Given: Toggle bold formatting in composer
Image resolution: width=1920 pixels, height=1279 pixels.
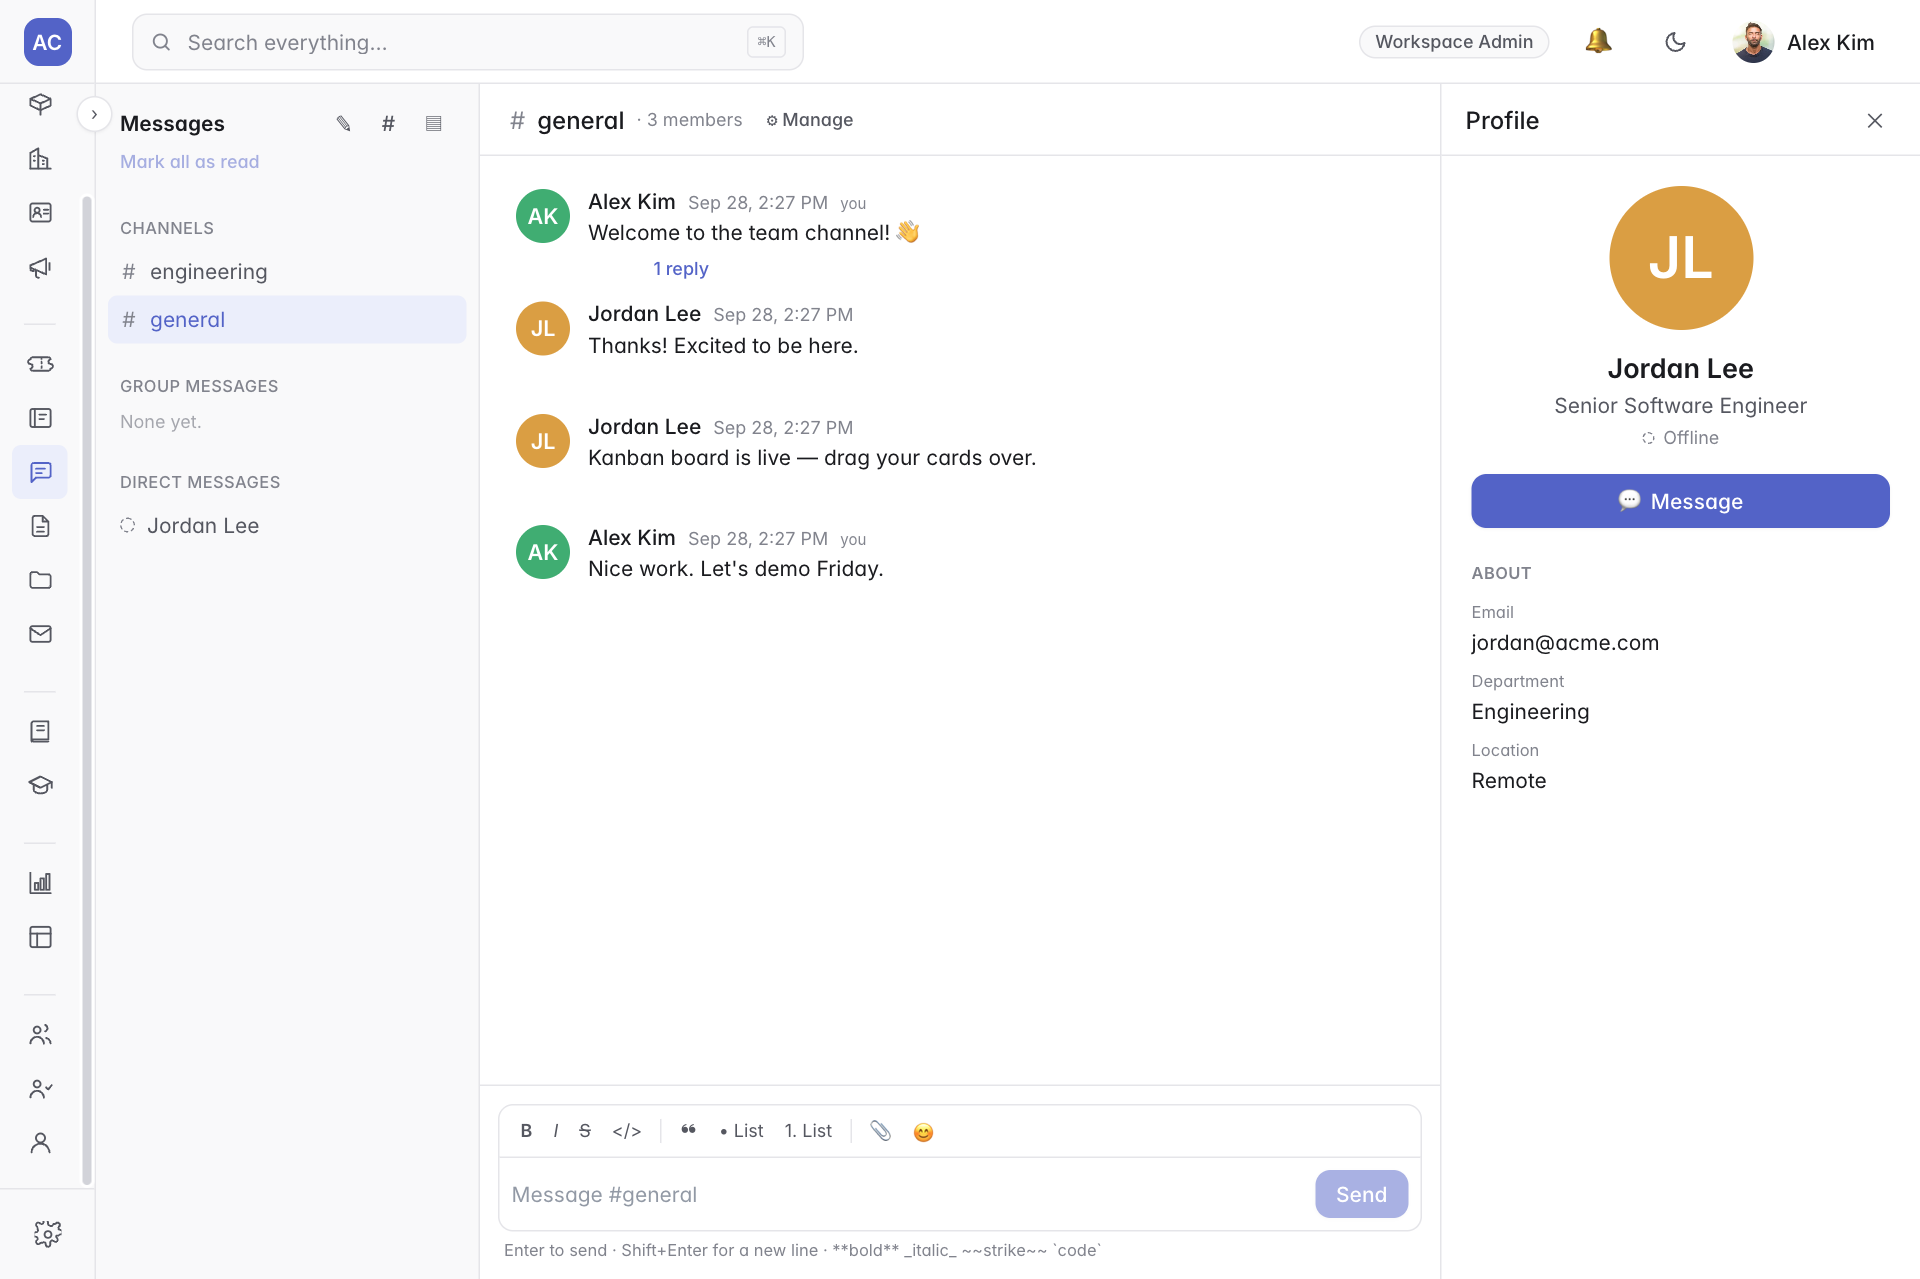Looking at the screenshot, I should 526,1131.
